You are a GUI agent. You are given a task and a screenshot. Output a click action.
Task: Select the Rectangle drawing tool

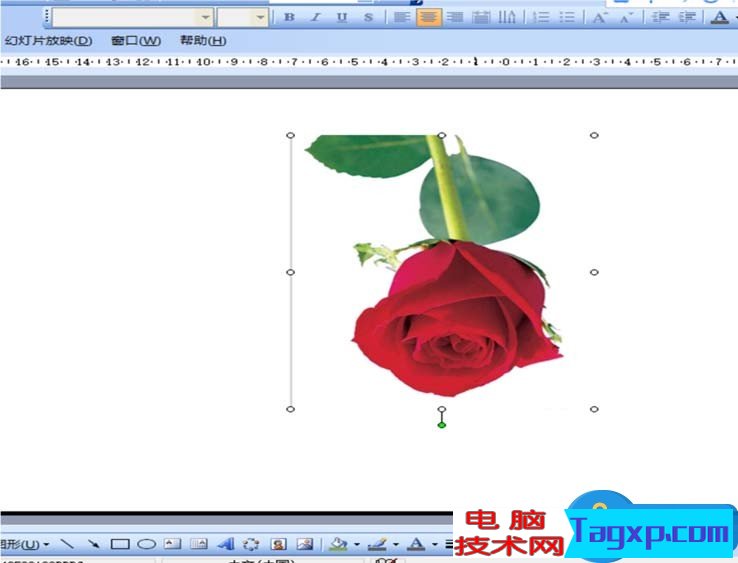tap(120, 545)
